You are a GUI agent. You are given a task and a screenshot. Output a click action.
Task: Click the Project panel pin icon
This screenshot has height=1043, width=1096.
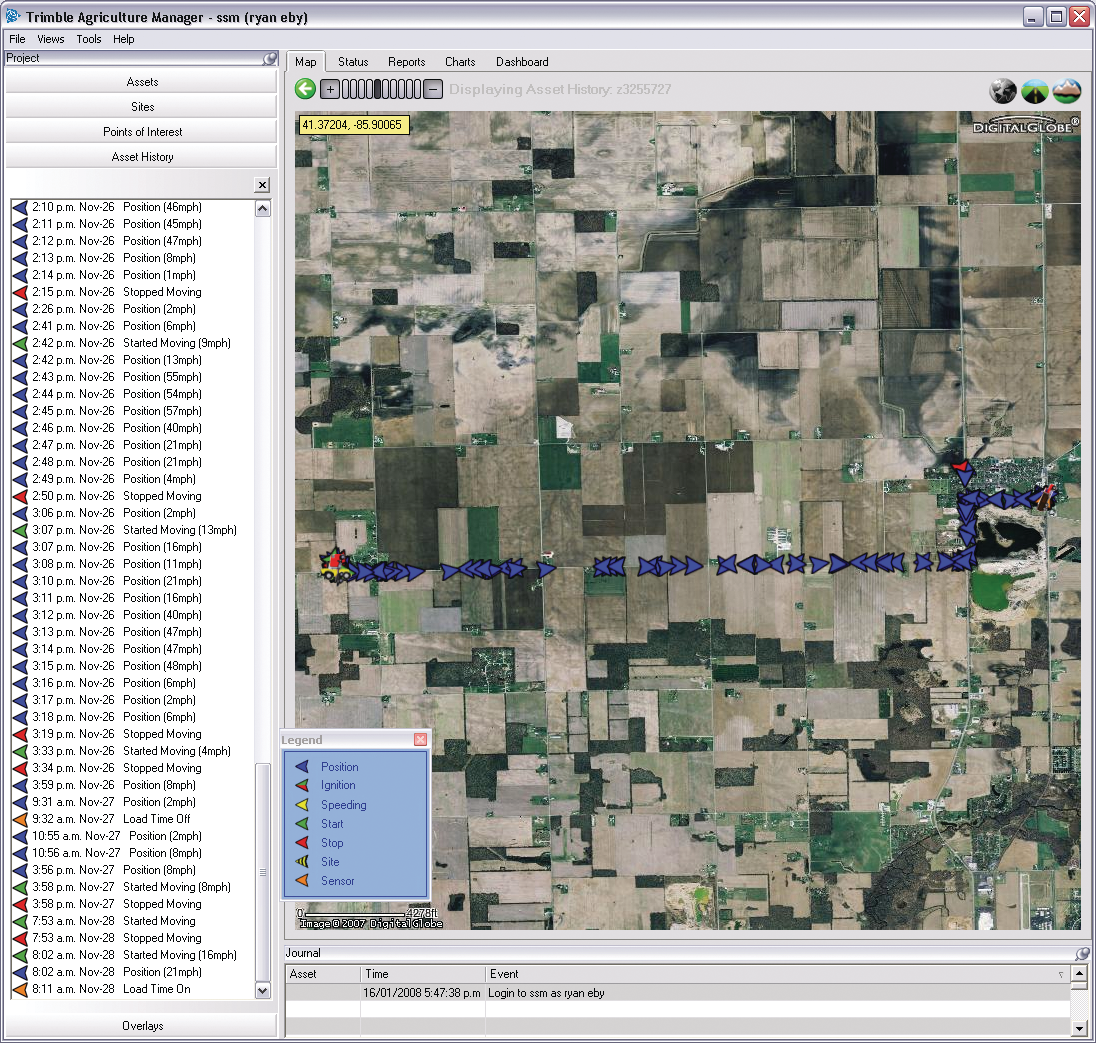(x=270, y=59)
